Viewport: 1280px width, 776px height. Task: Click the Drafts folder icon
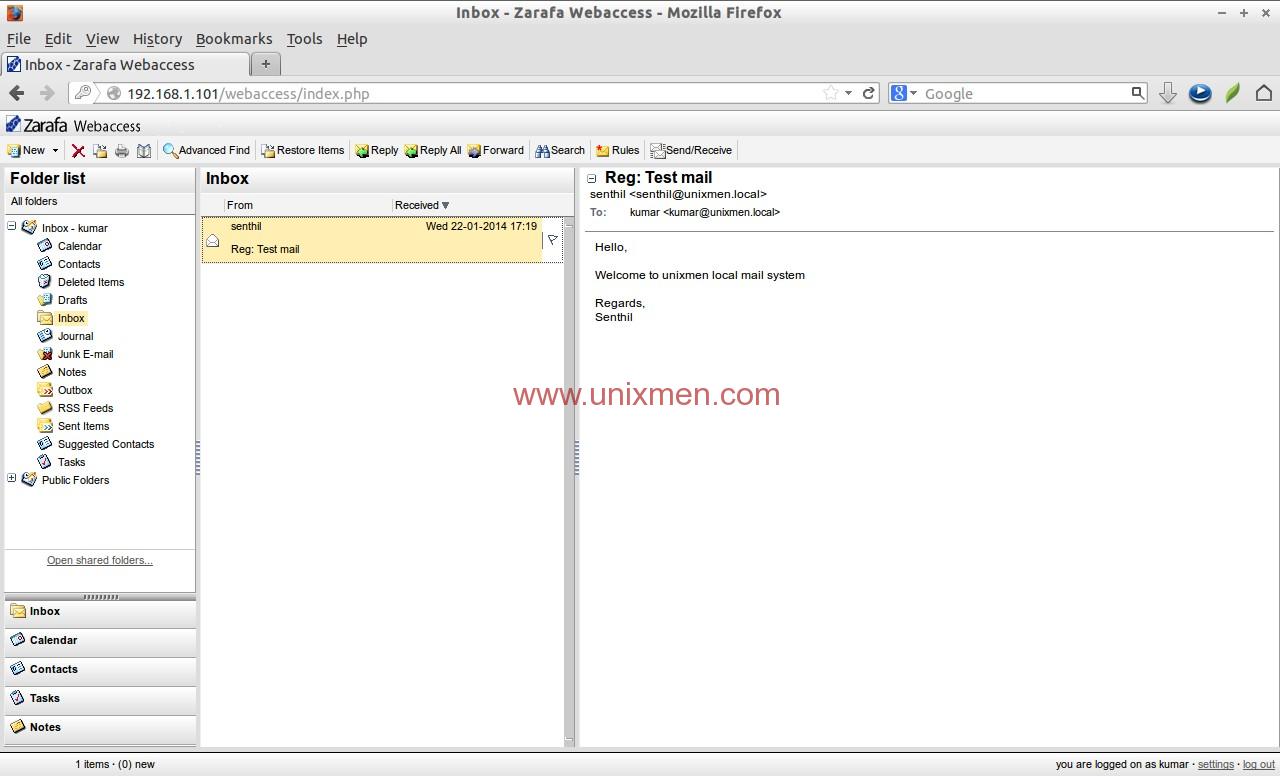(45, 300)
